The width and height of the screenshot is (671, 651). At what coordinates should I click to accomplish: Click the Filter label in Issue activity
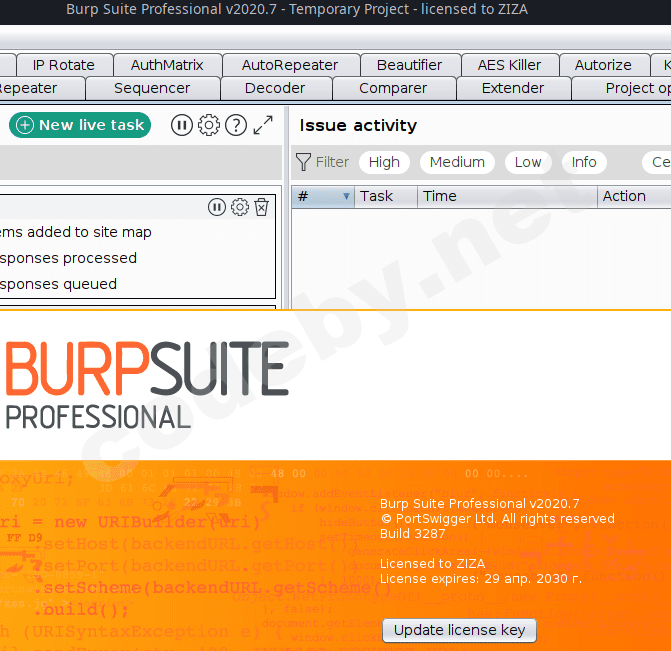point(332,162)
